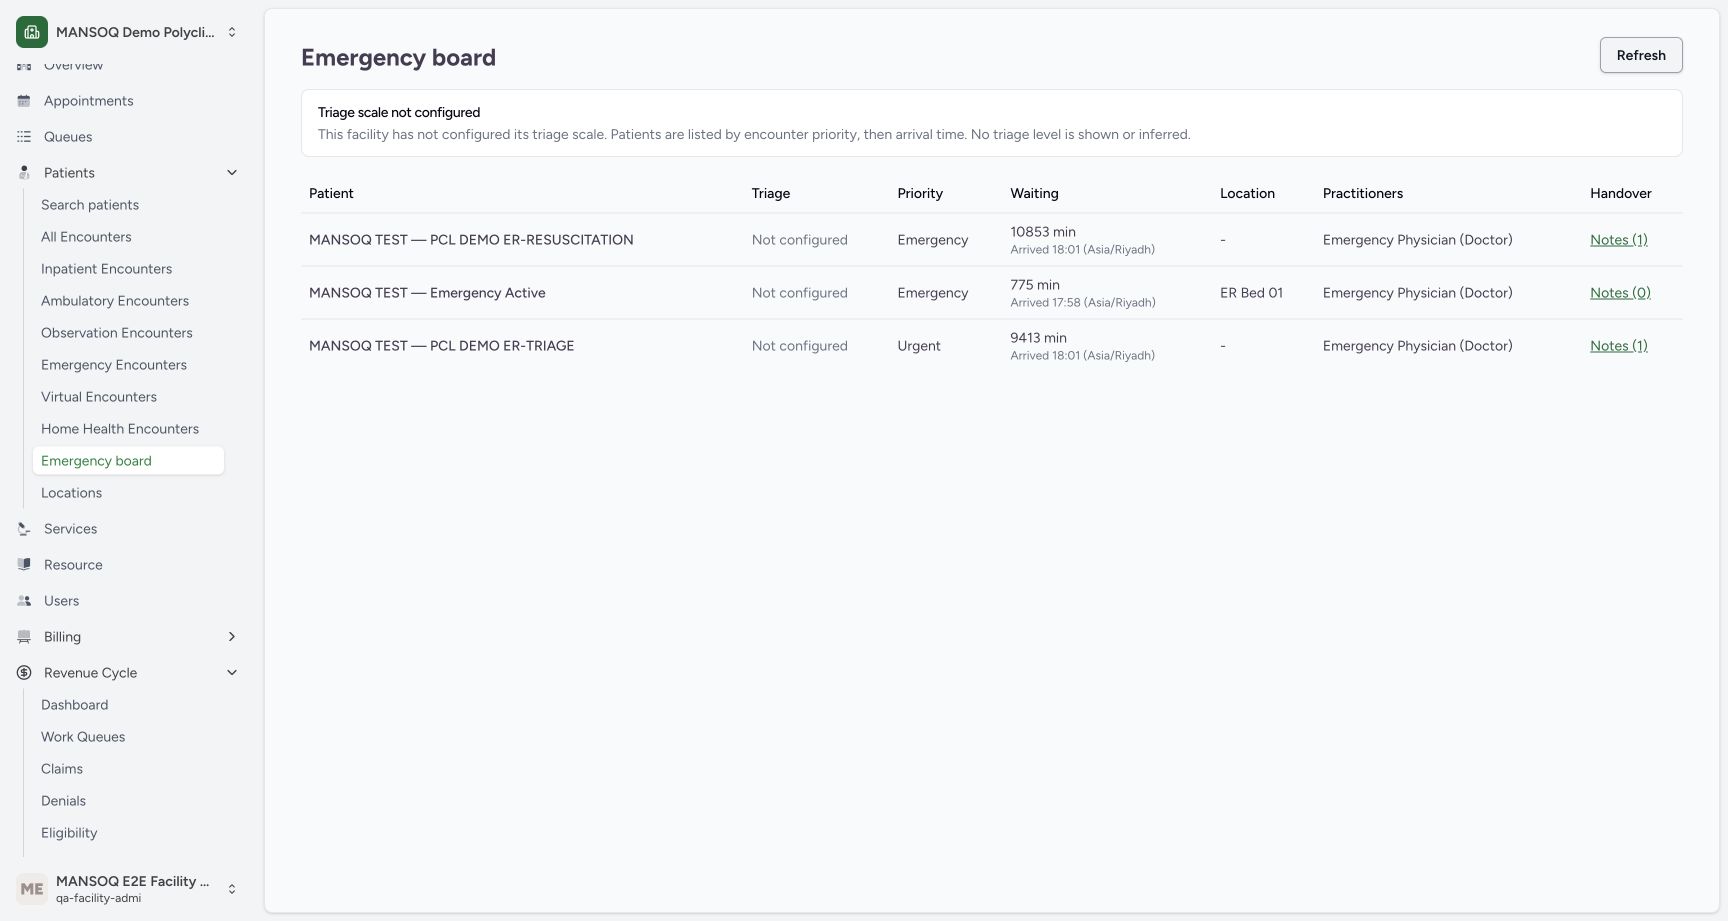
Task: Click the Billing icon in sidebar
Action: click(24, 637)
